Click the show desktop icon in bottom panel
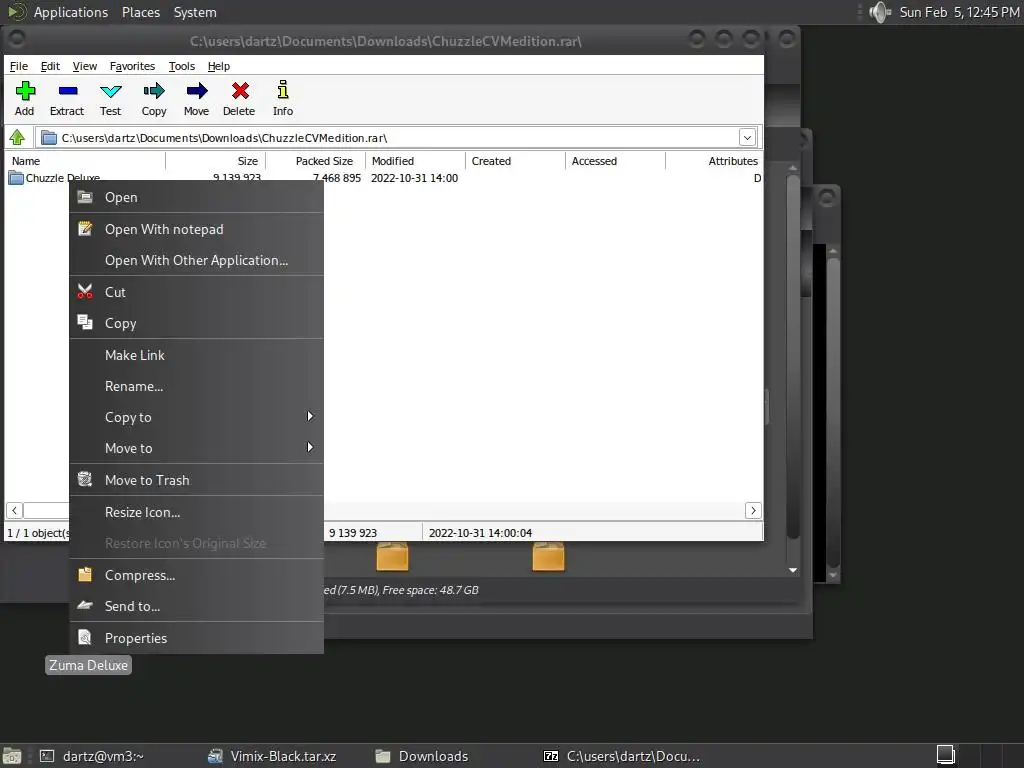Image resolution: width=1024 pixels, height=768 pixels. coord(12,756)
